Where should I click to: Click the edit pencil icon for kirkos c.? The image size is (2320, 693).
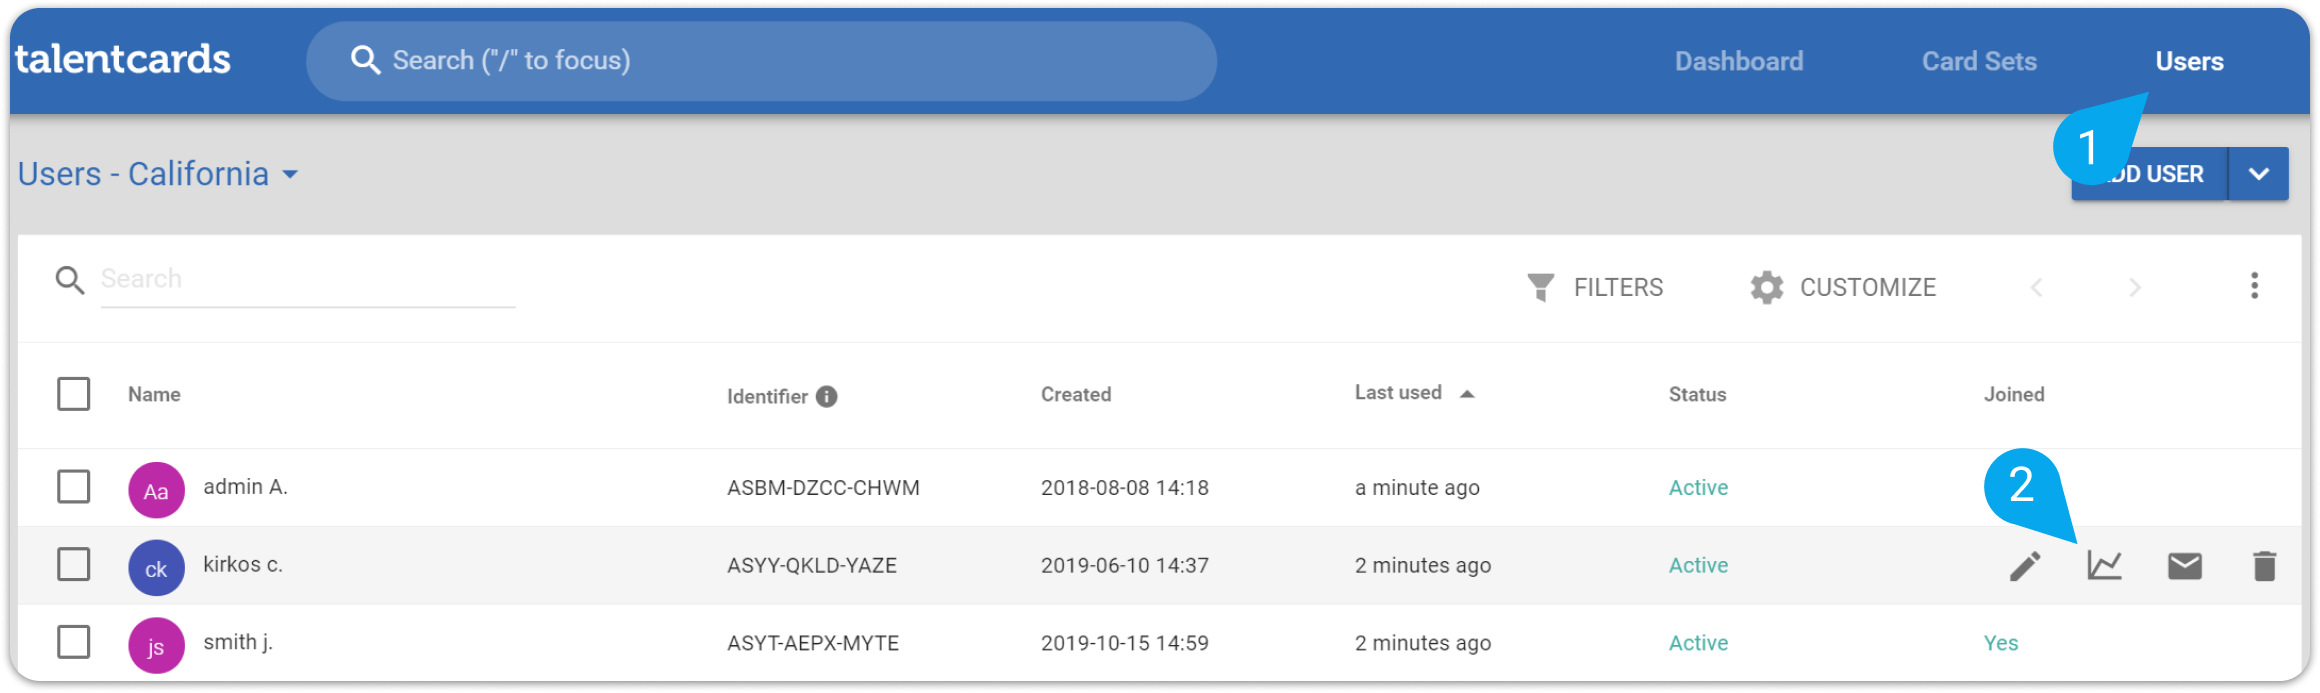[x=2025, y=566]
